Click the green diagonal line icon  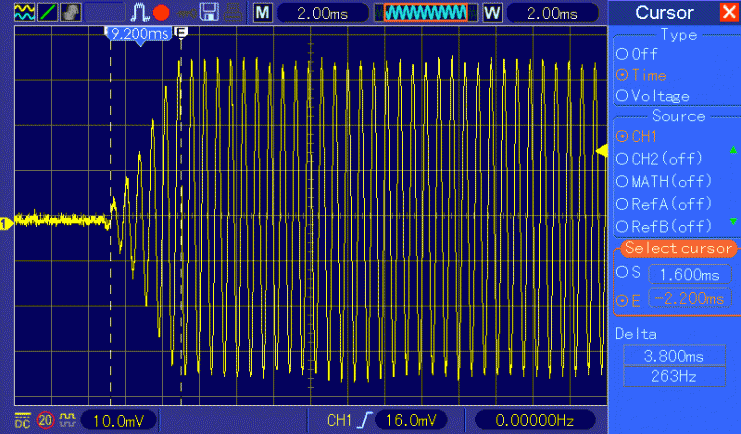pos(44,13)
